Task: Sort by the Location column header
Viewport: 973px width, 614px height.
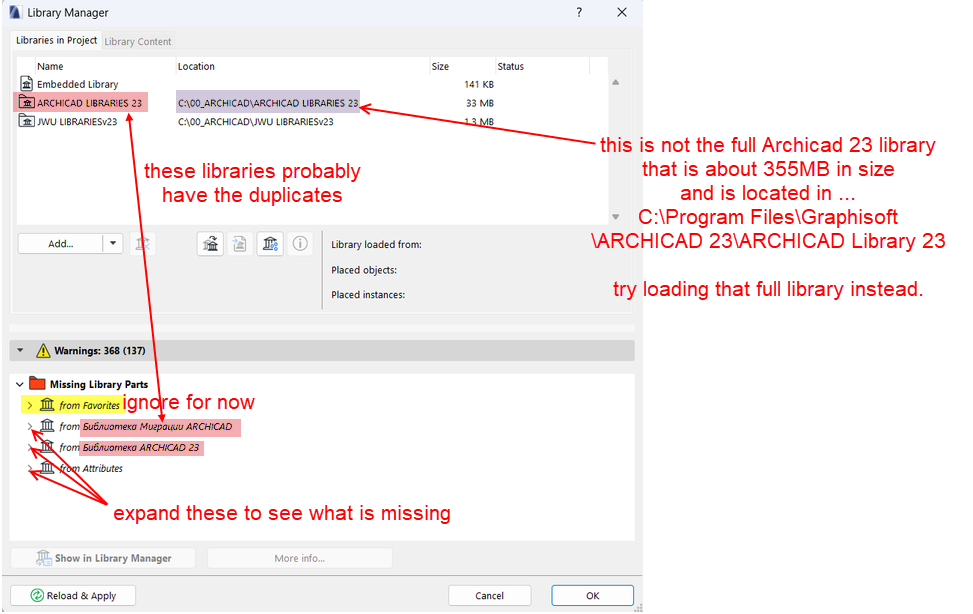Action: tap(303, 66)
